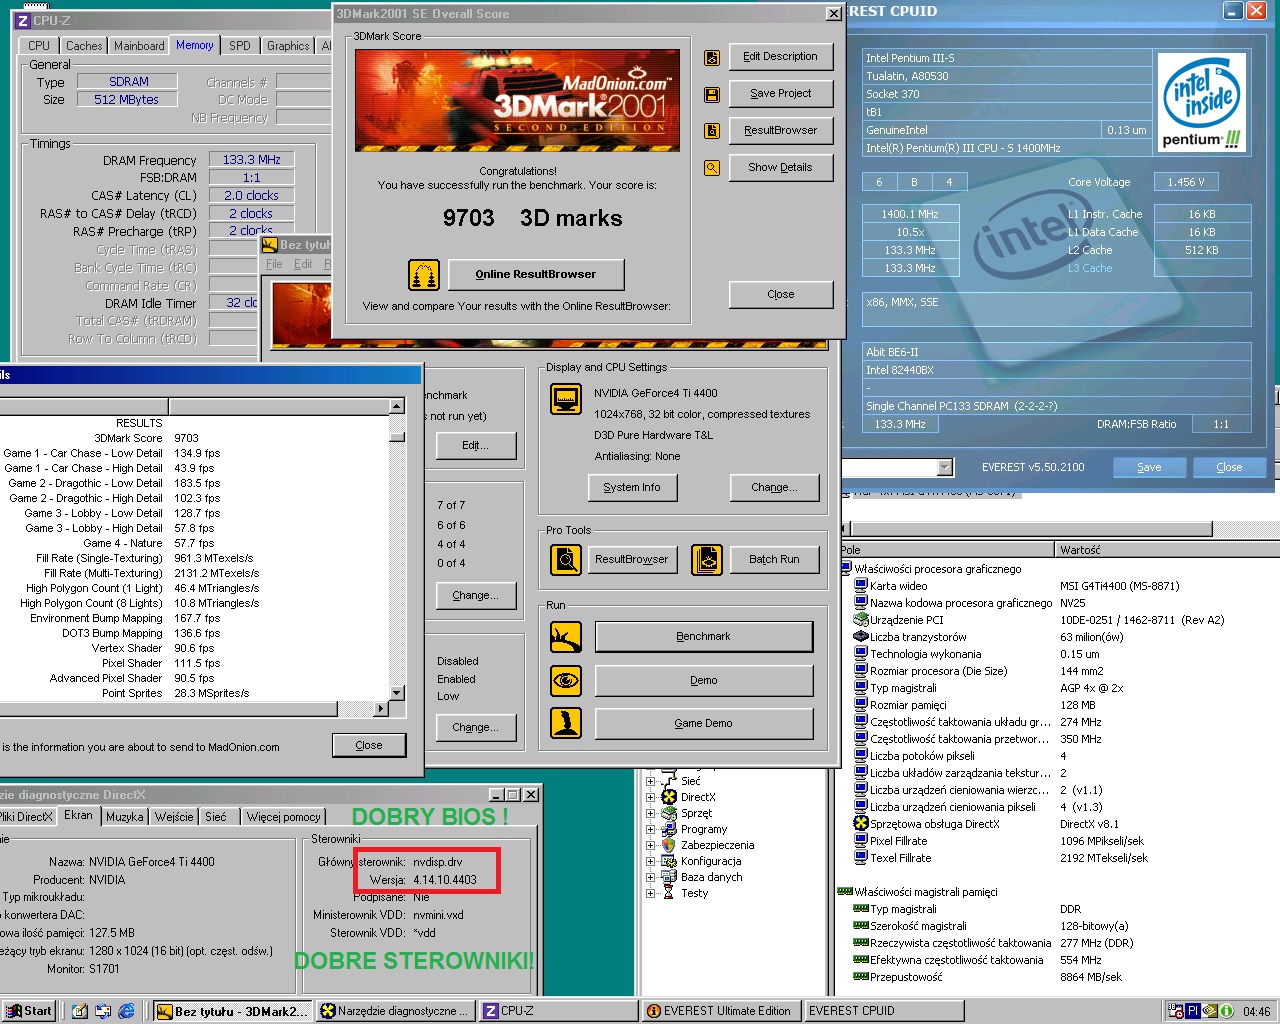Switch to the Caches tab in CPU-Z
This screenshot has height=1024, width=1280.
[x=84, y=46]
